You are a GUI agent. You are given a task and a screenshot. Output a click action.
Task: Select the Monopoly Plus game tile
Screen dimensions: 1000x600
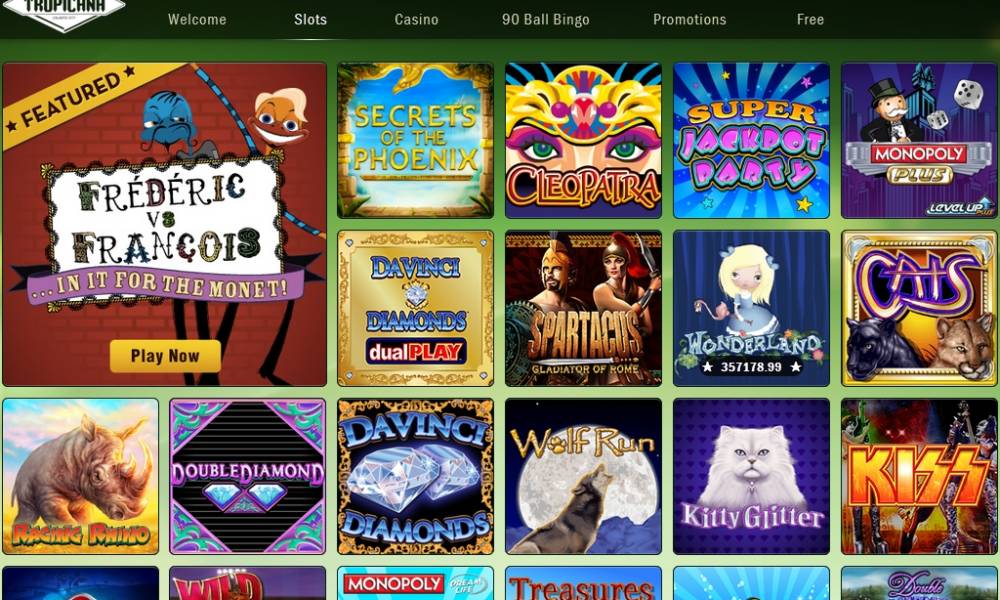919,140
